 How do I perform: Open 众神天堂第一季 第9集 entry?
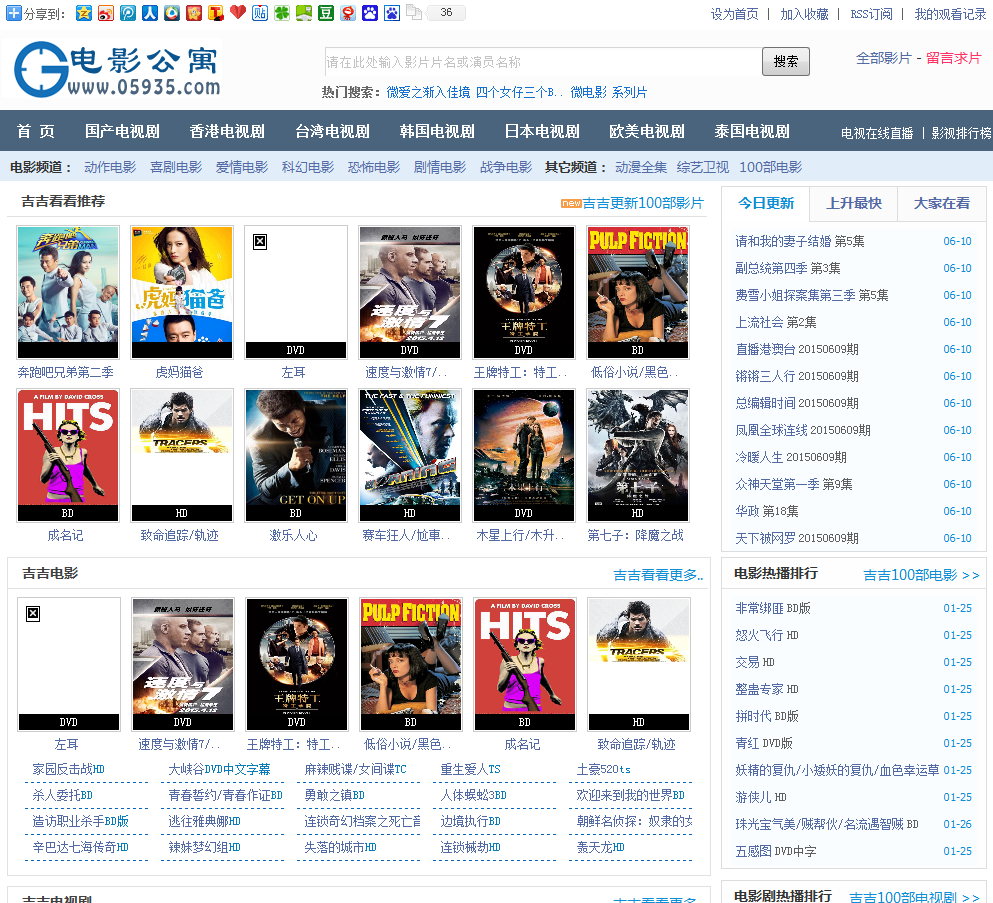794,484
